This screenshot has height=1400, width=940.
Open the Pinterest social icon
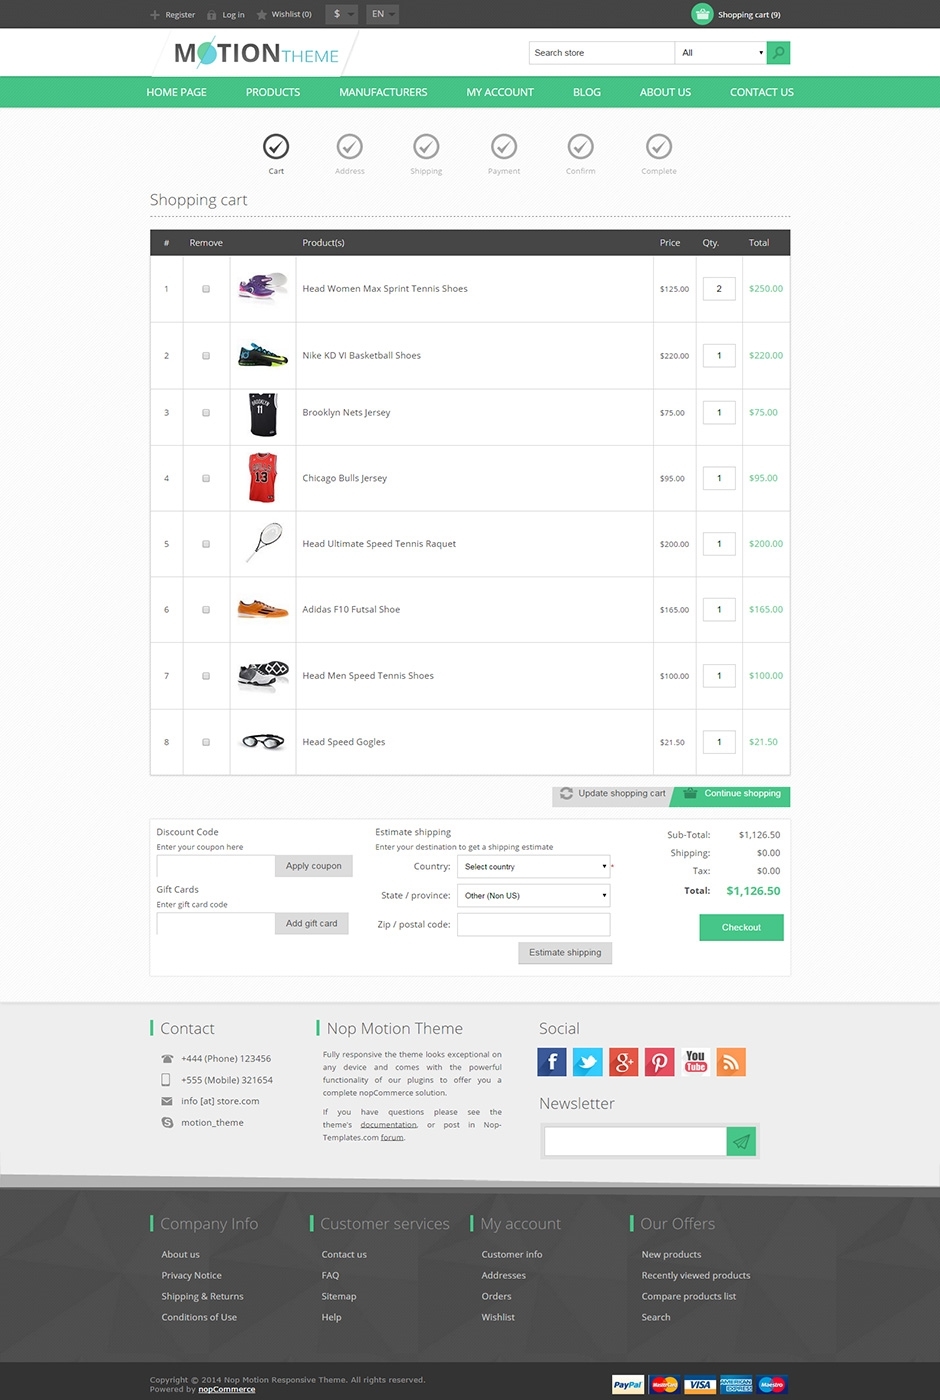pos(659,1062)
